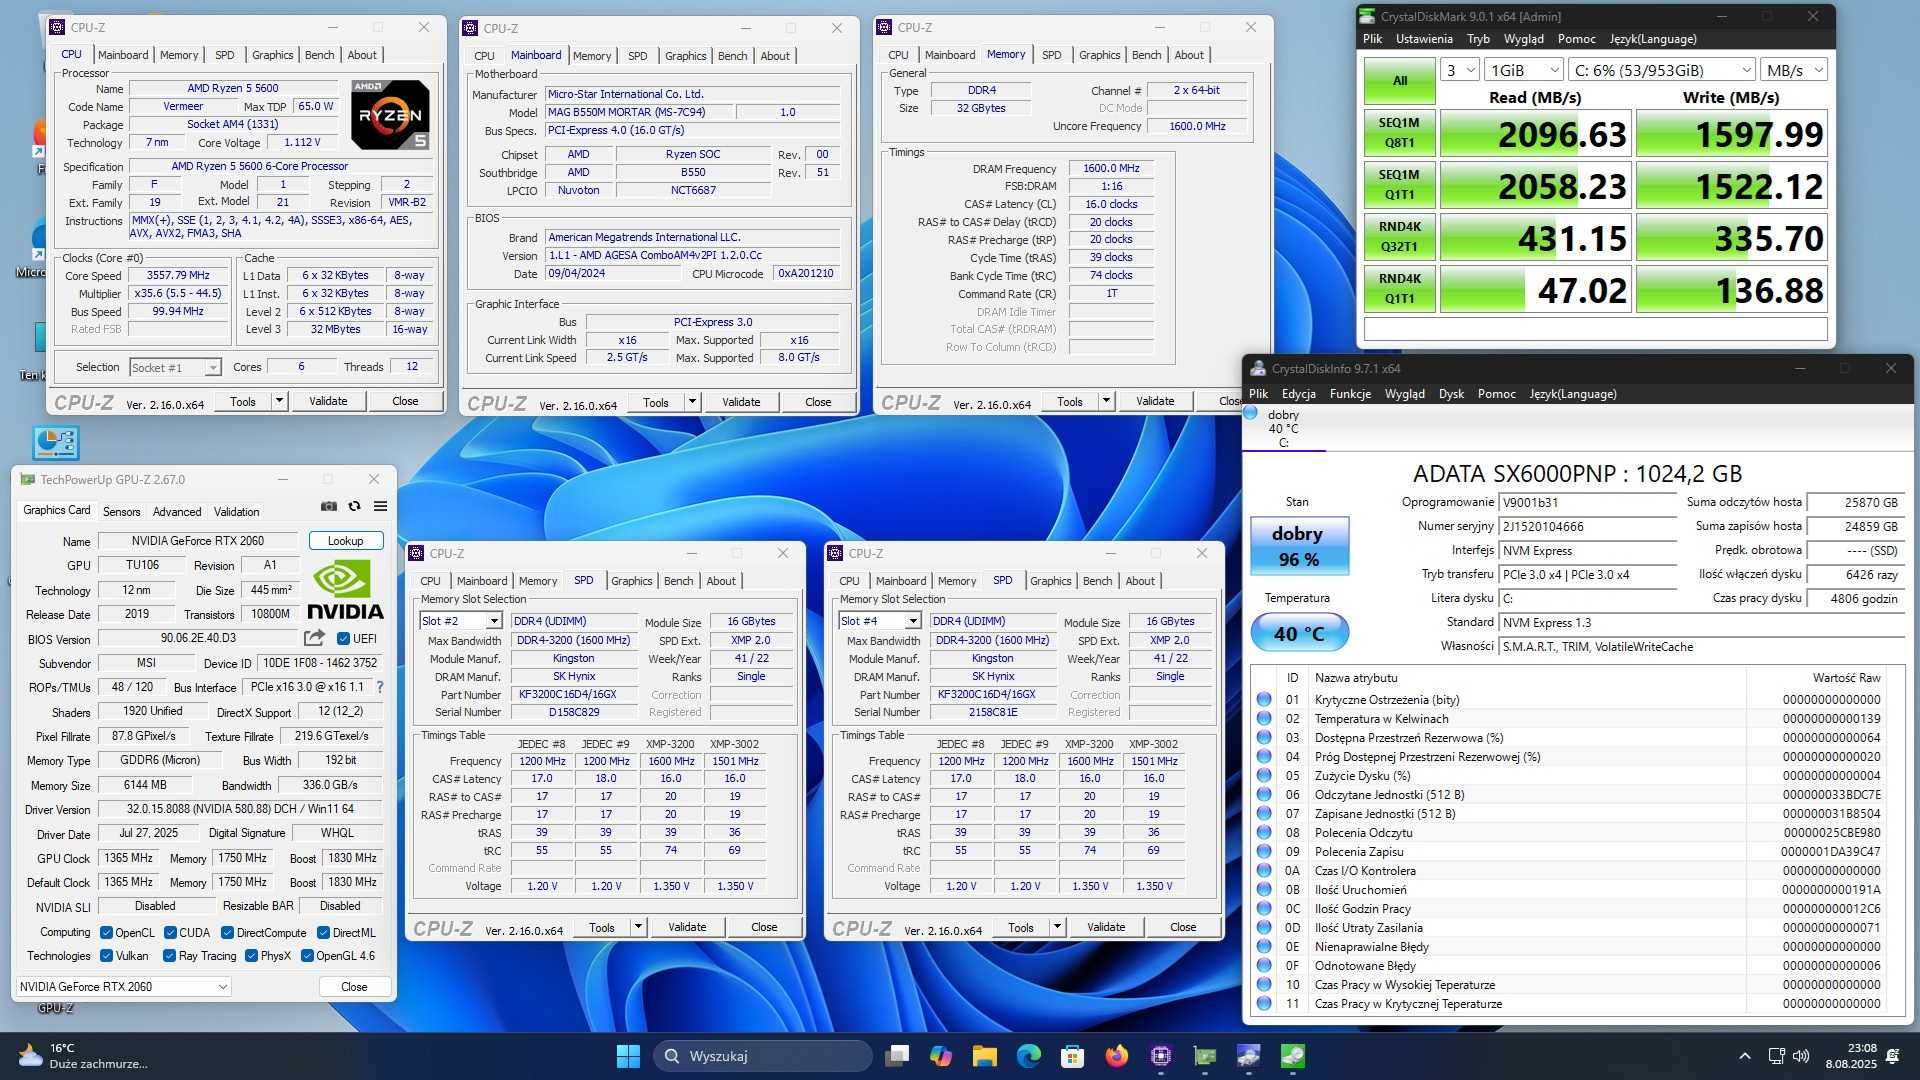Viewport: 1920px width, 1080px height.
Task: Show hidden tray icons chevron
Action: (x=1745, y=1056)
